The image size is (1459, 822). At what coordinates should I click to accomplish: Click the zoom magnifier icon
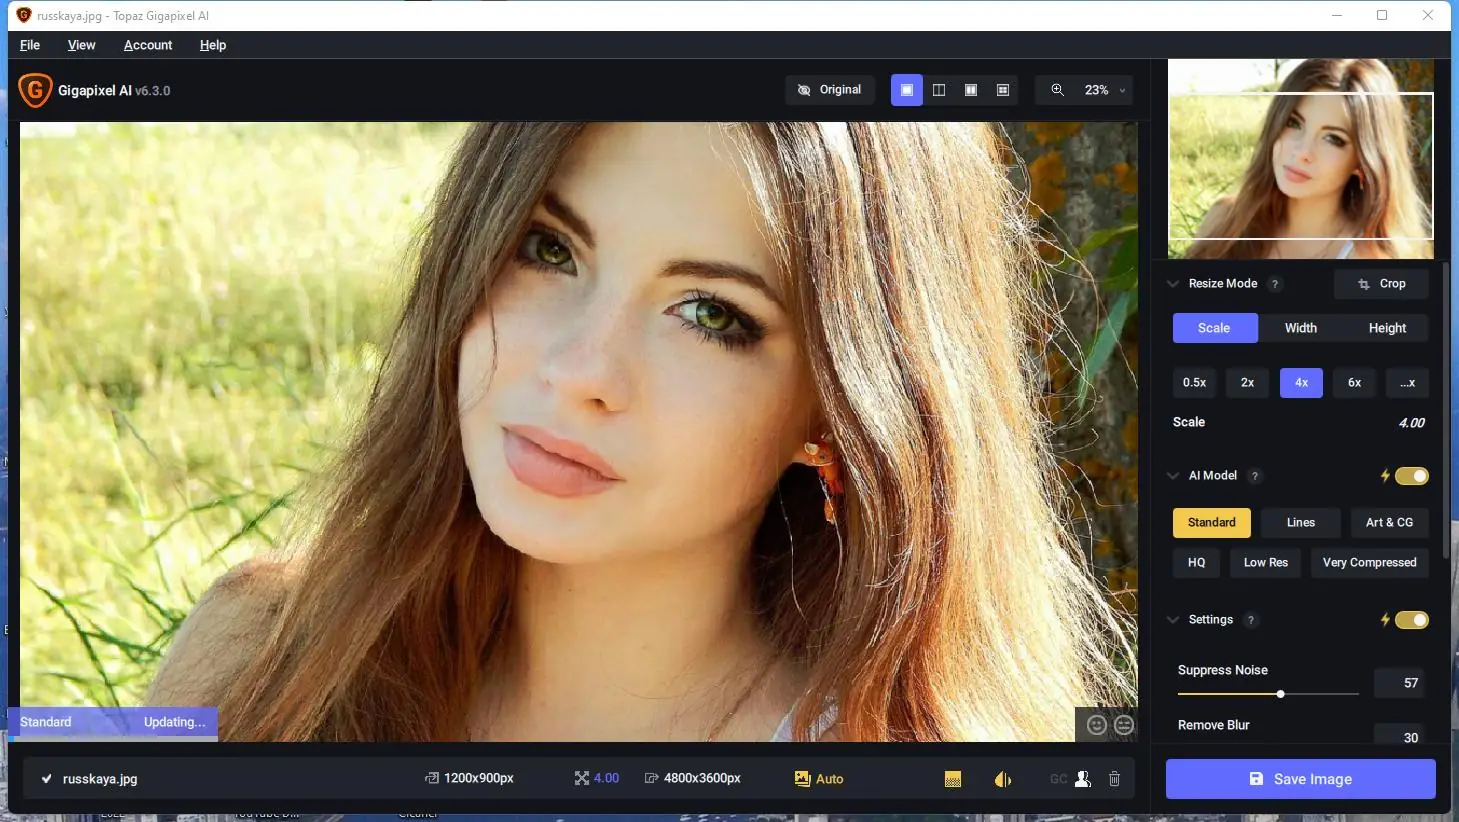click(1057, 90)
